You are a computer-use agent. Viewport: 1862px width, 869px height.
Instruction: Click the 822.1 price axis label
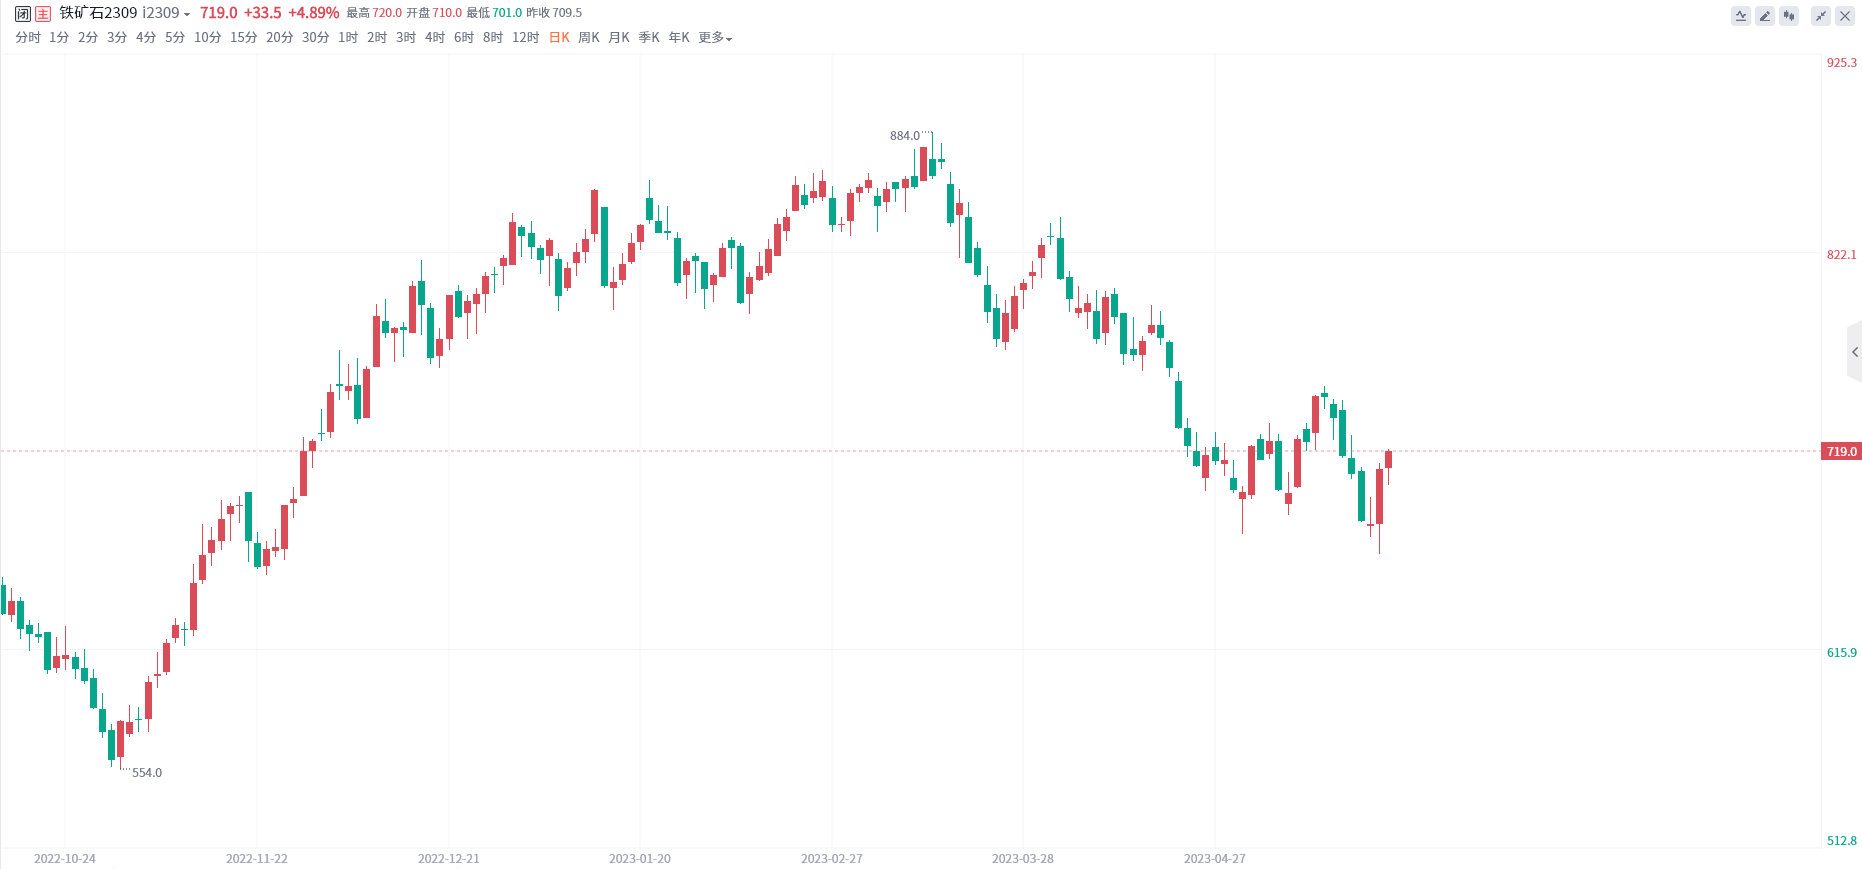click(1842, 255)
